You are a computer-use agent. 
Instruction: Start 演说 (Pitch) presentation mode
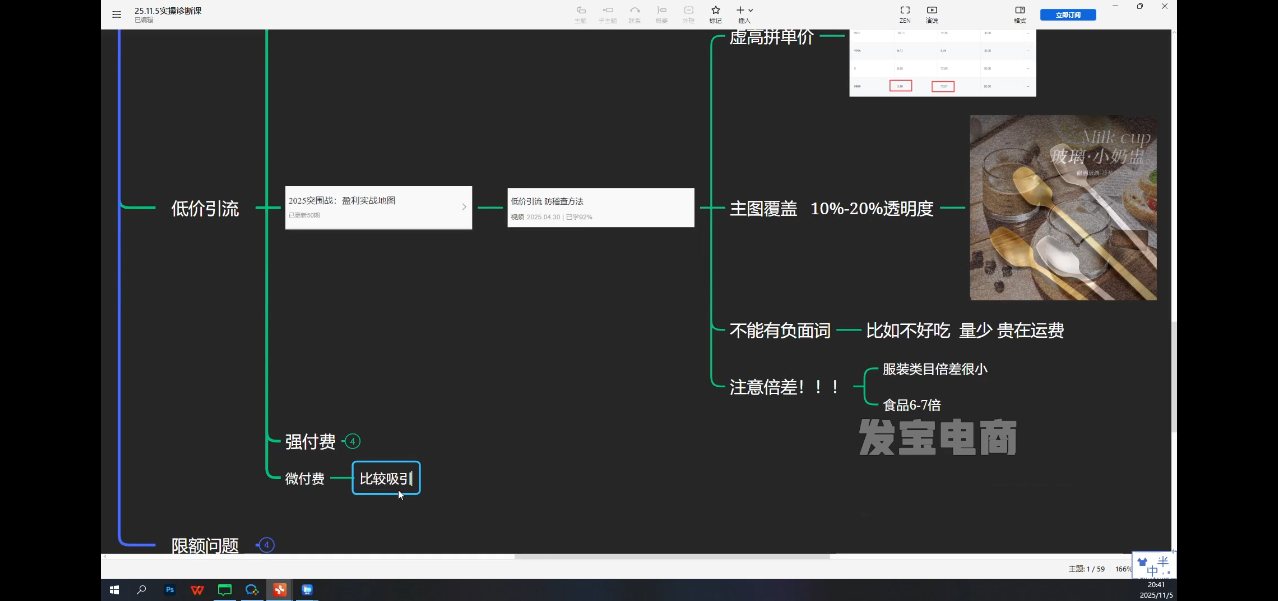(932, 13)
